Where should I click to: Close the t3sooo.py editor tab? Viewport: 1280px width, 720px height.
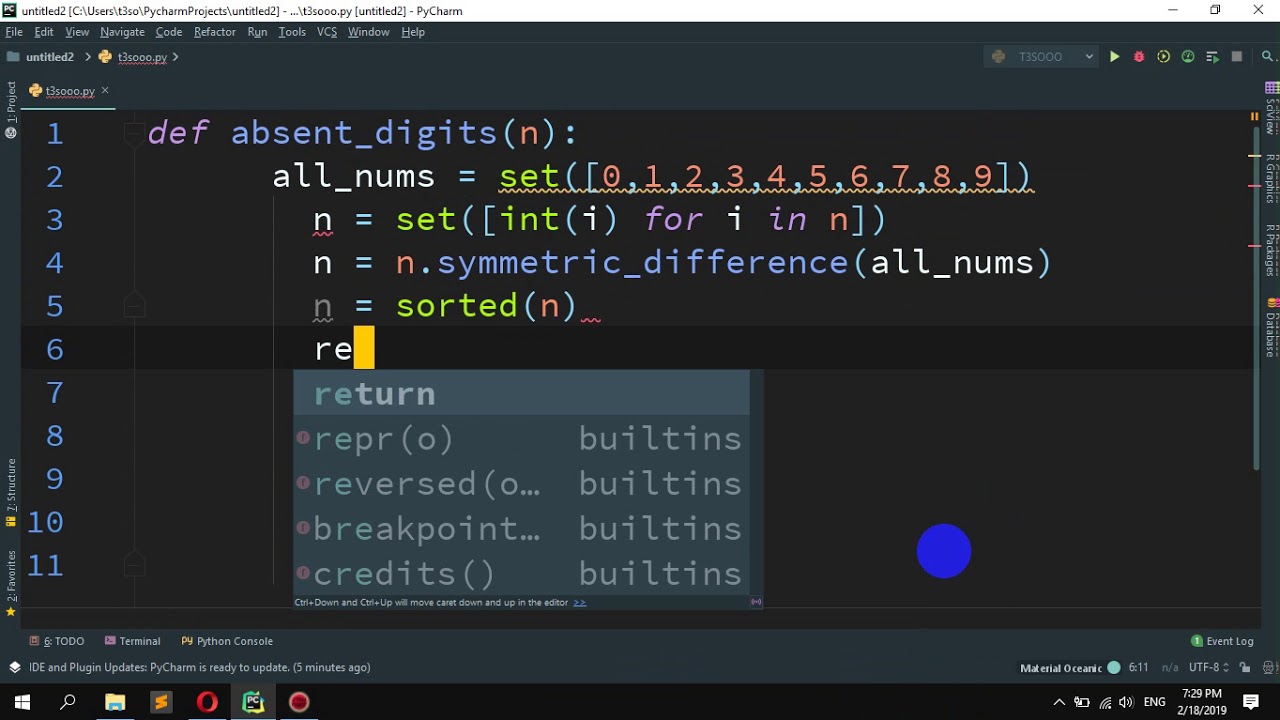(x=104, y=91)
